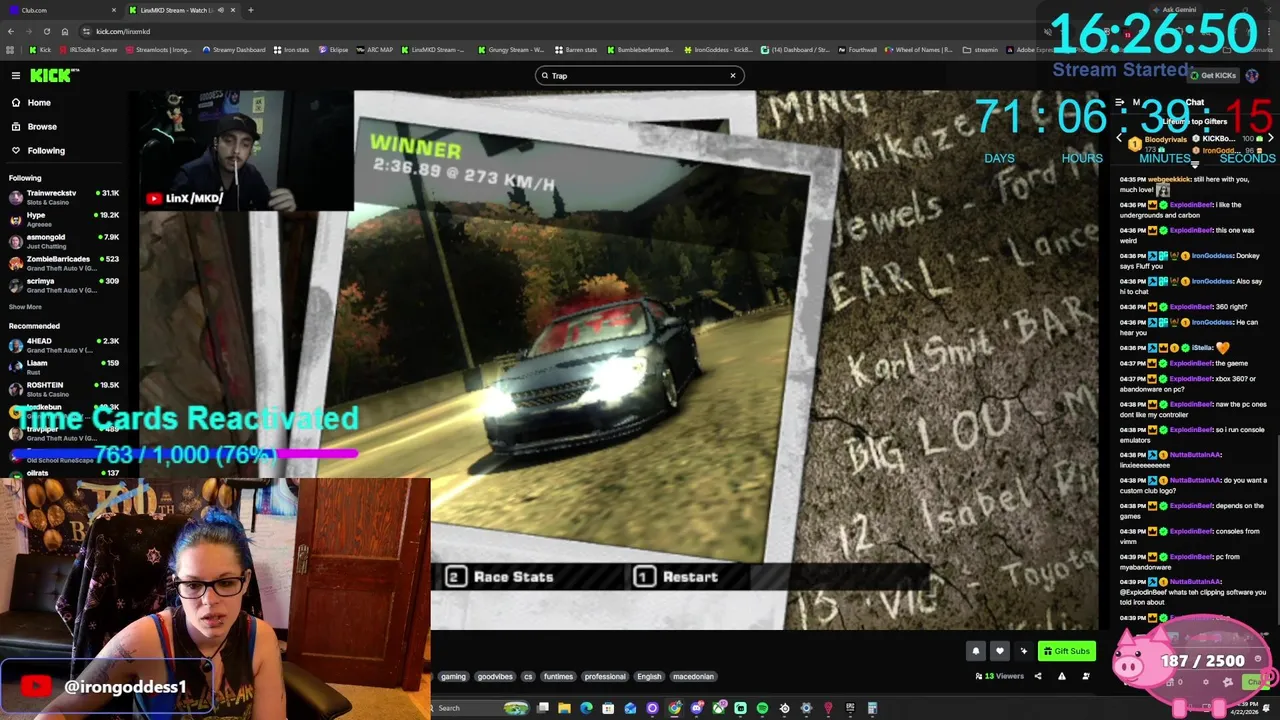Click the Restart game option
The height and width of the screenshot is (720, 1280).
pos(678,577)
